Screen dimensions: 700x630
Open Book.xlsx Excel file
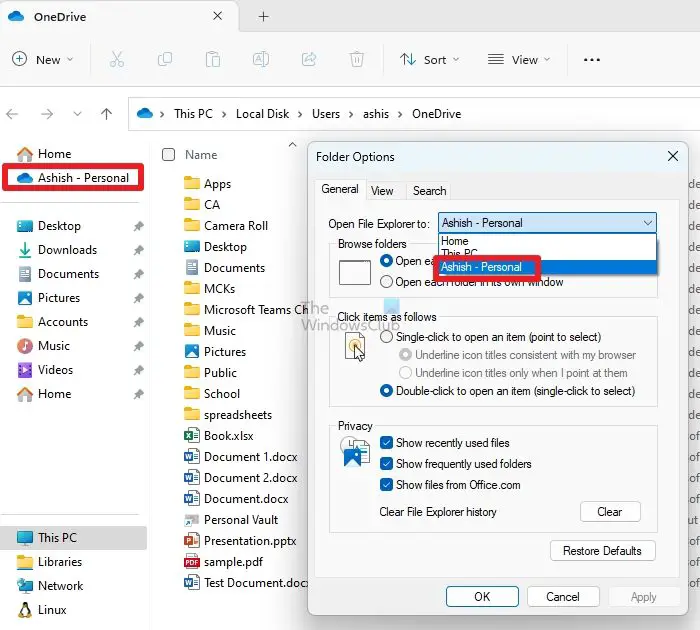click(x=219, y=436)
